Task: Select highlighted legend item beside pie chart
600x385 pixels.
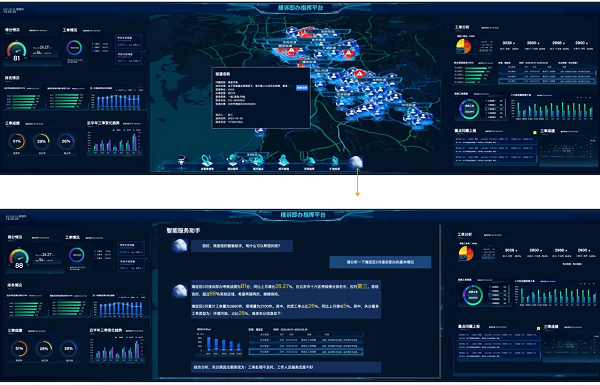Action: click(x=486, y=50)
